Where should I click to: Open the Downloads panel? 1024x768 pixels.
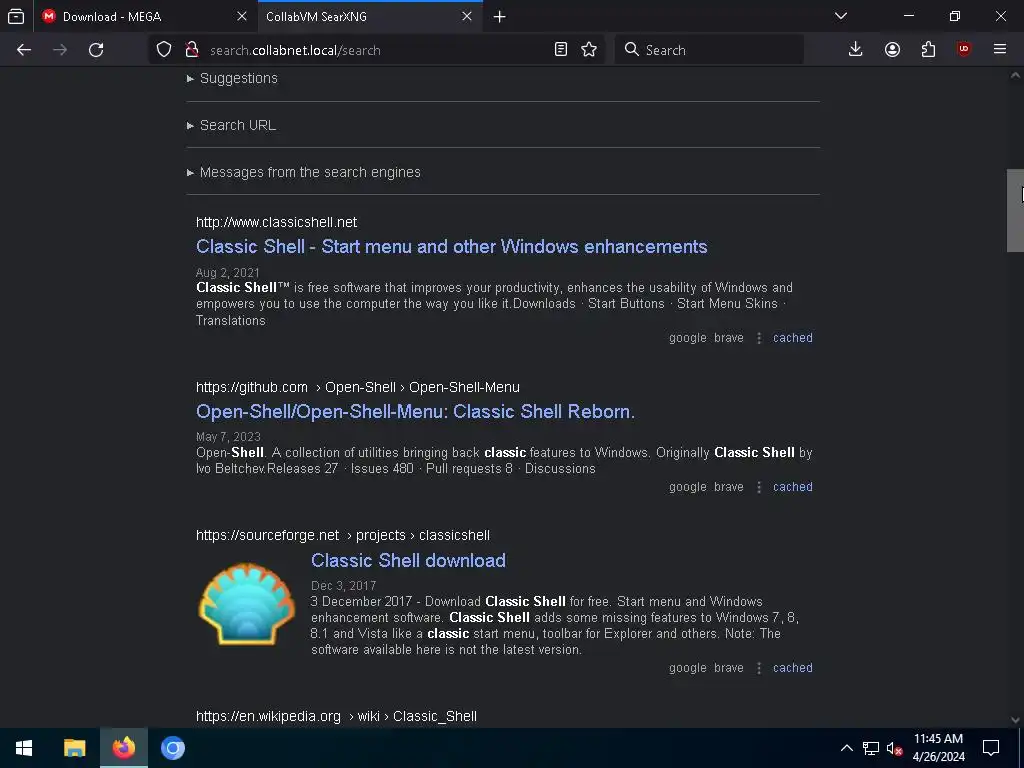[856, 50]
